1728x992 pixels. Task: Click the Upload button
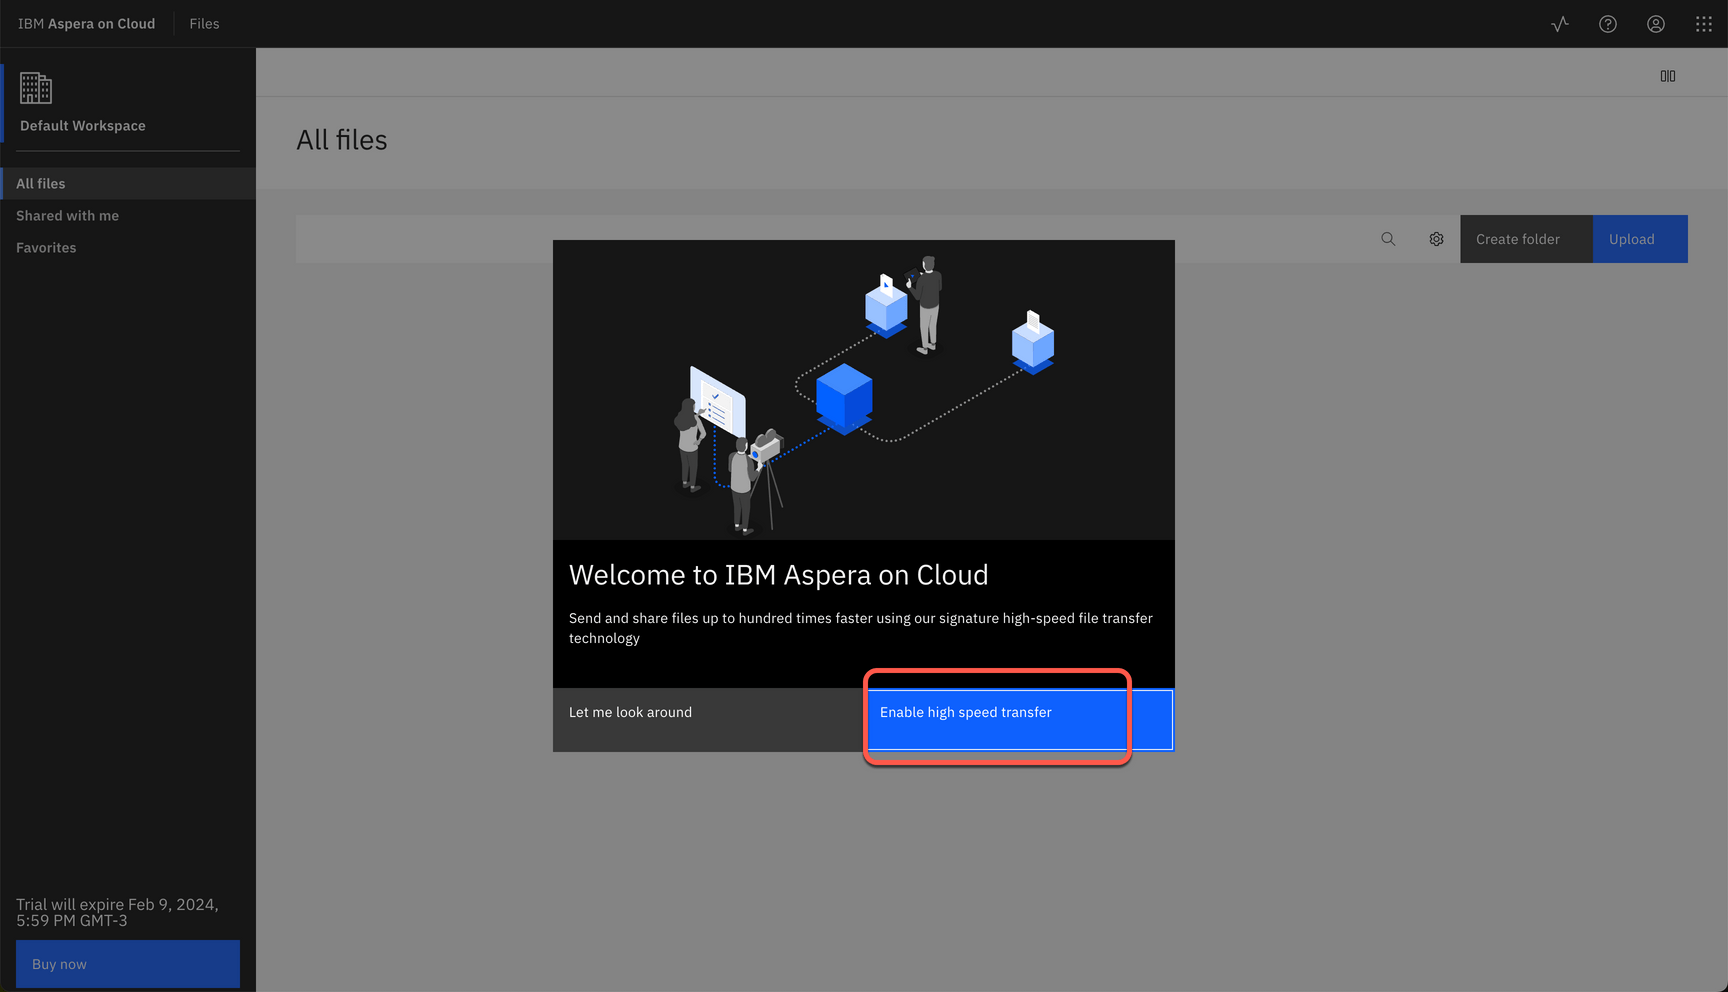(x=1639, y=238)
